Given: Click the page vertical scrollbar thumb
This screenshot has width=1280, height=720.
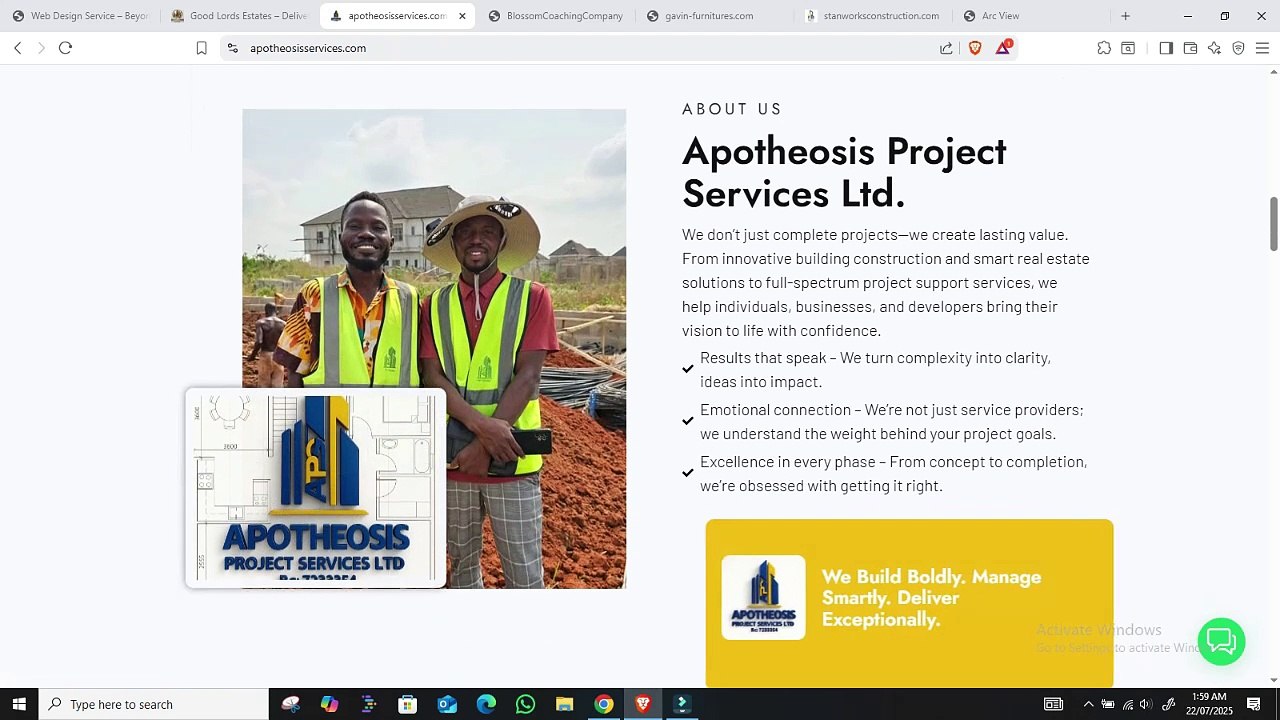Looking at the screenshot, I should coord(1273,224).
